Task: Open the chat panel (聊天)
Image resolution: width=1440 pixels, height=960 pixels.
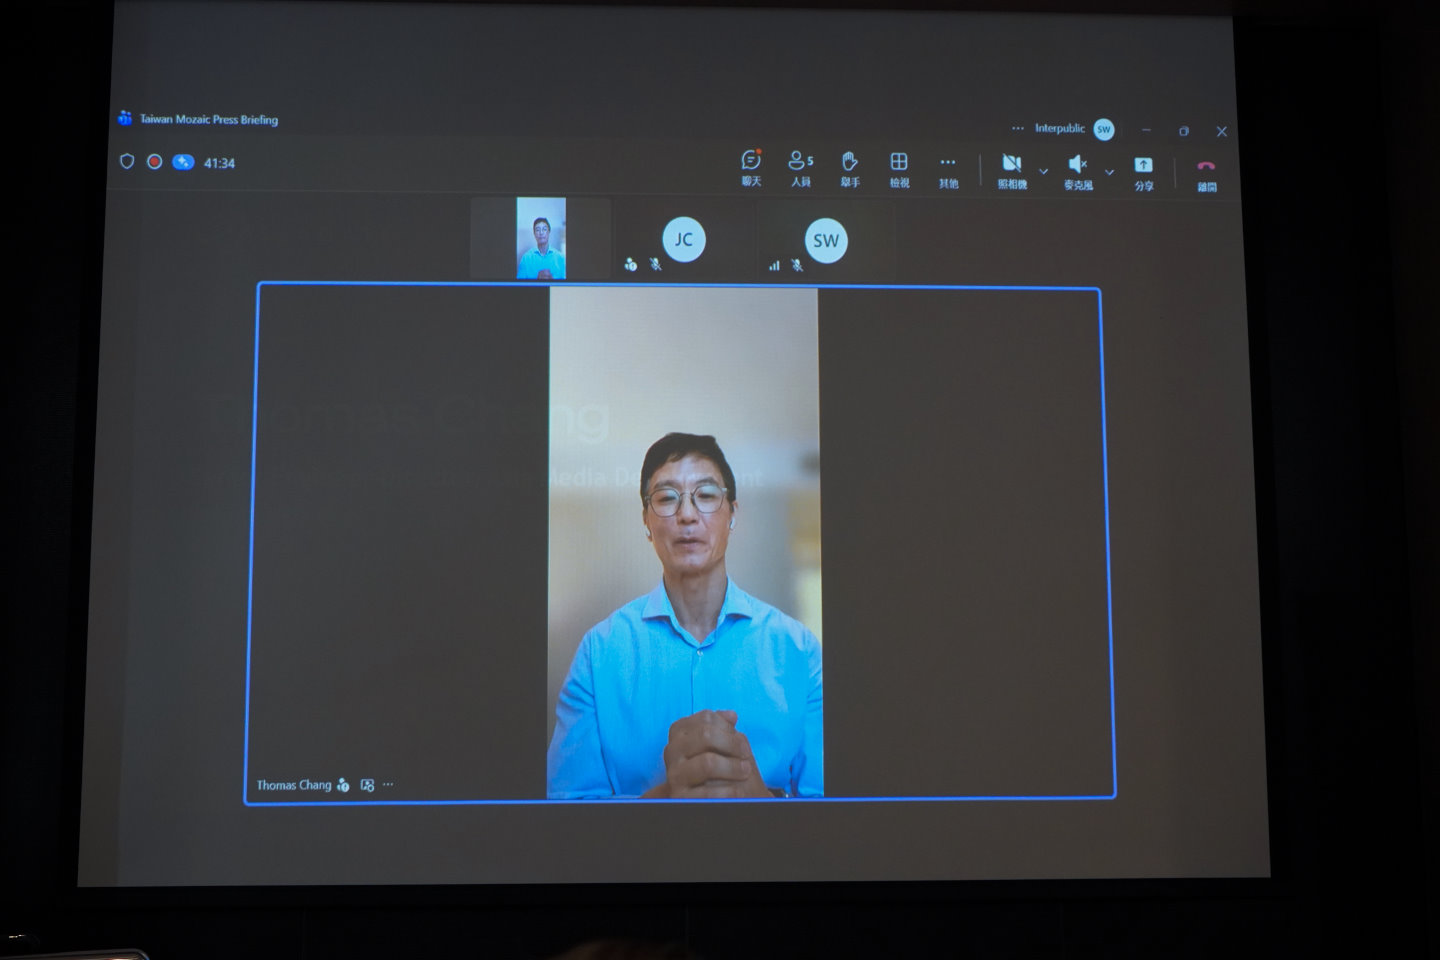Action: 751,167
